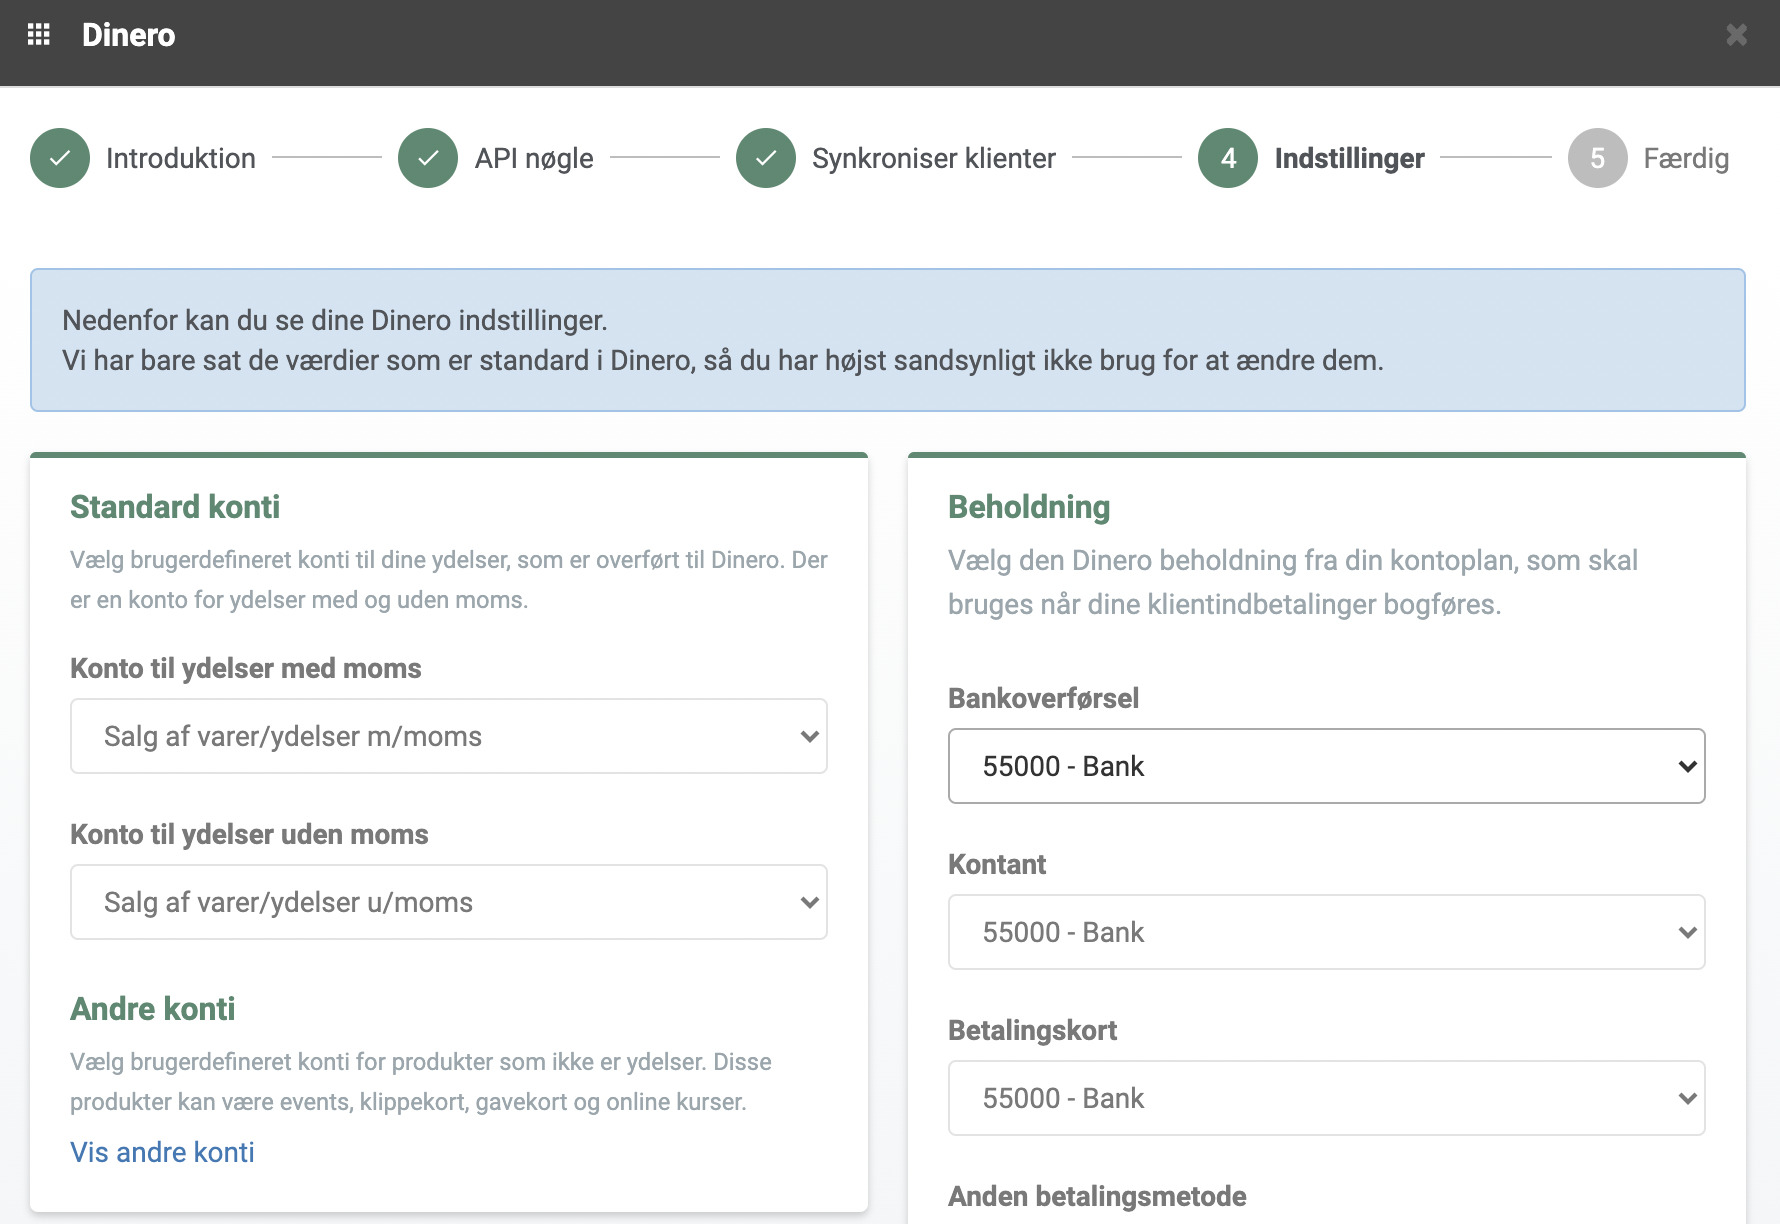
Task: Open the apps grid icon beside Dinero
Action: (39, 35)
